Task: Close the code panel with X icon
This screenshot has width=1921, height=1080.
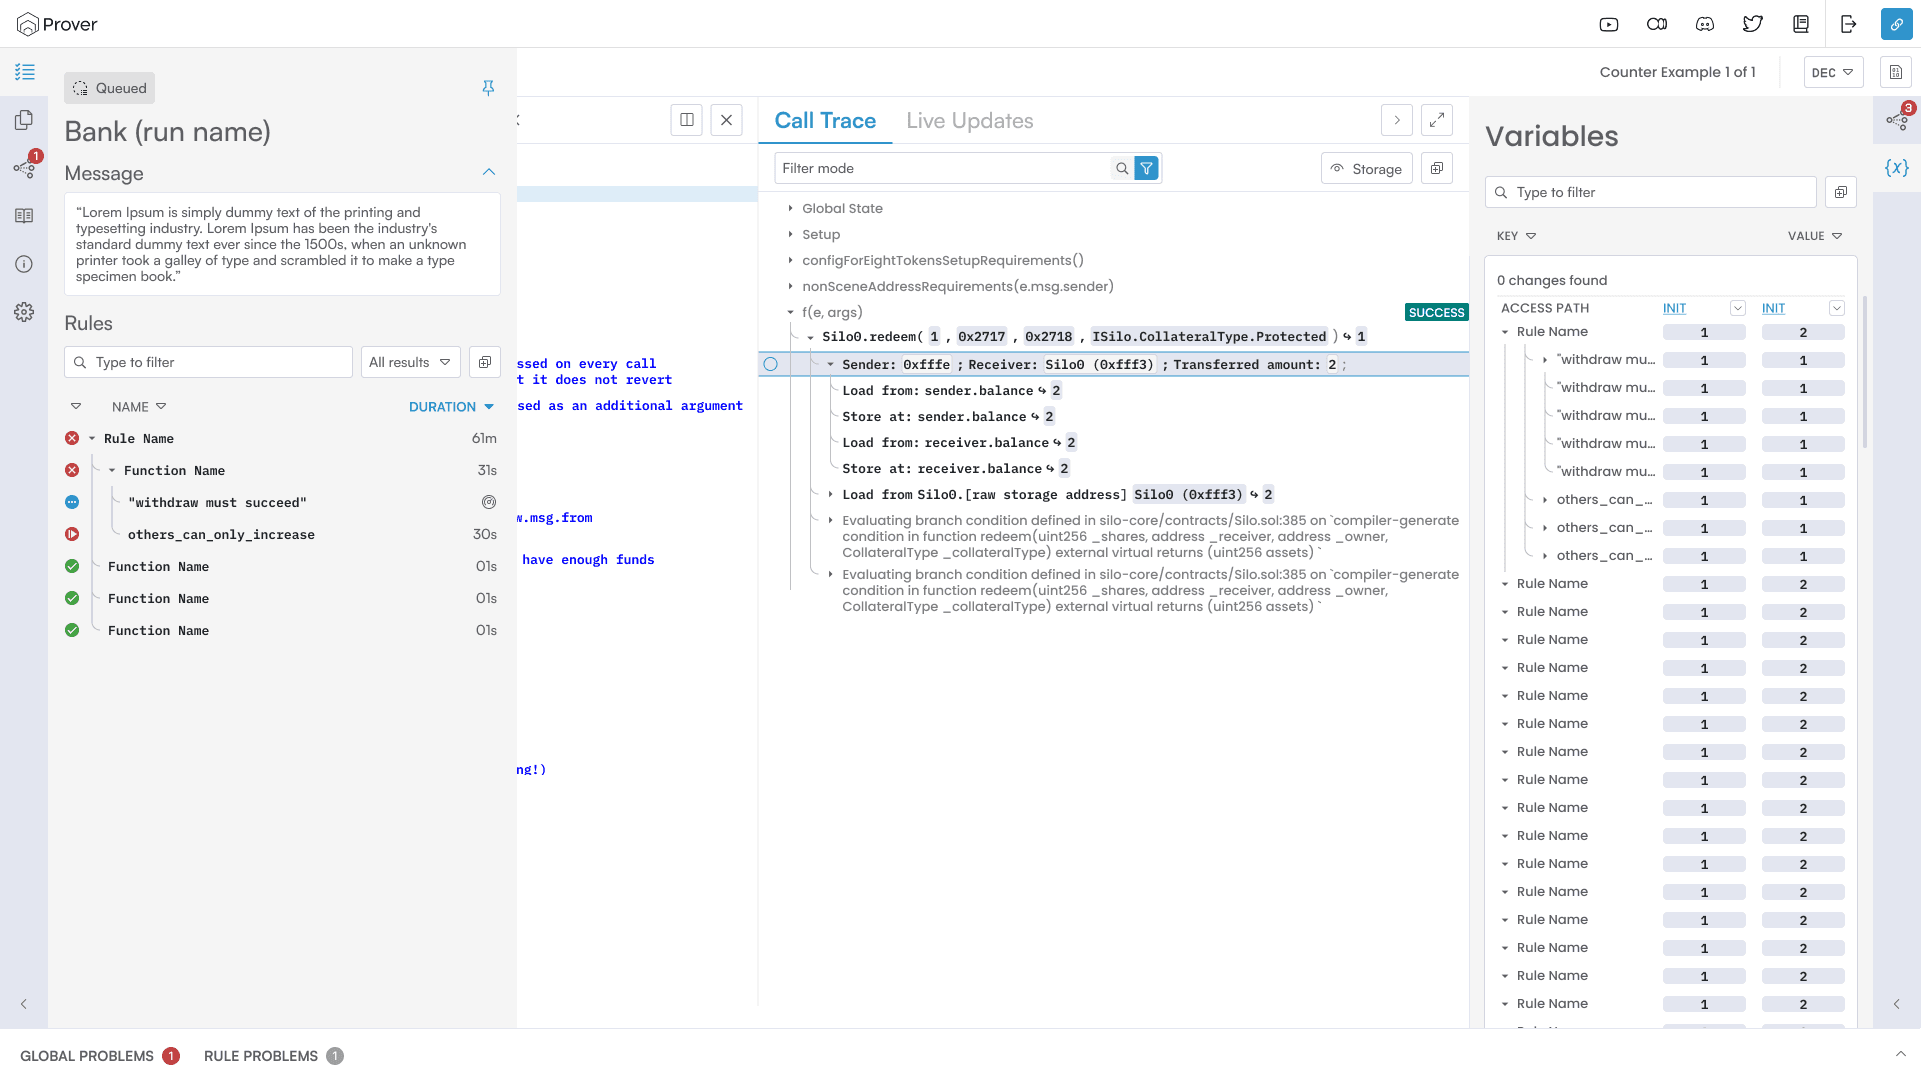Action: (727, 120)
